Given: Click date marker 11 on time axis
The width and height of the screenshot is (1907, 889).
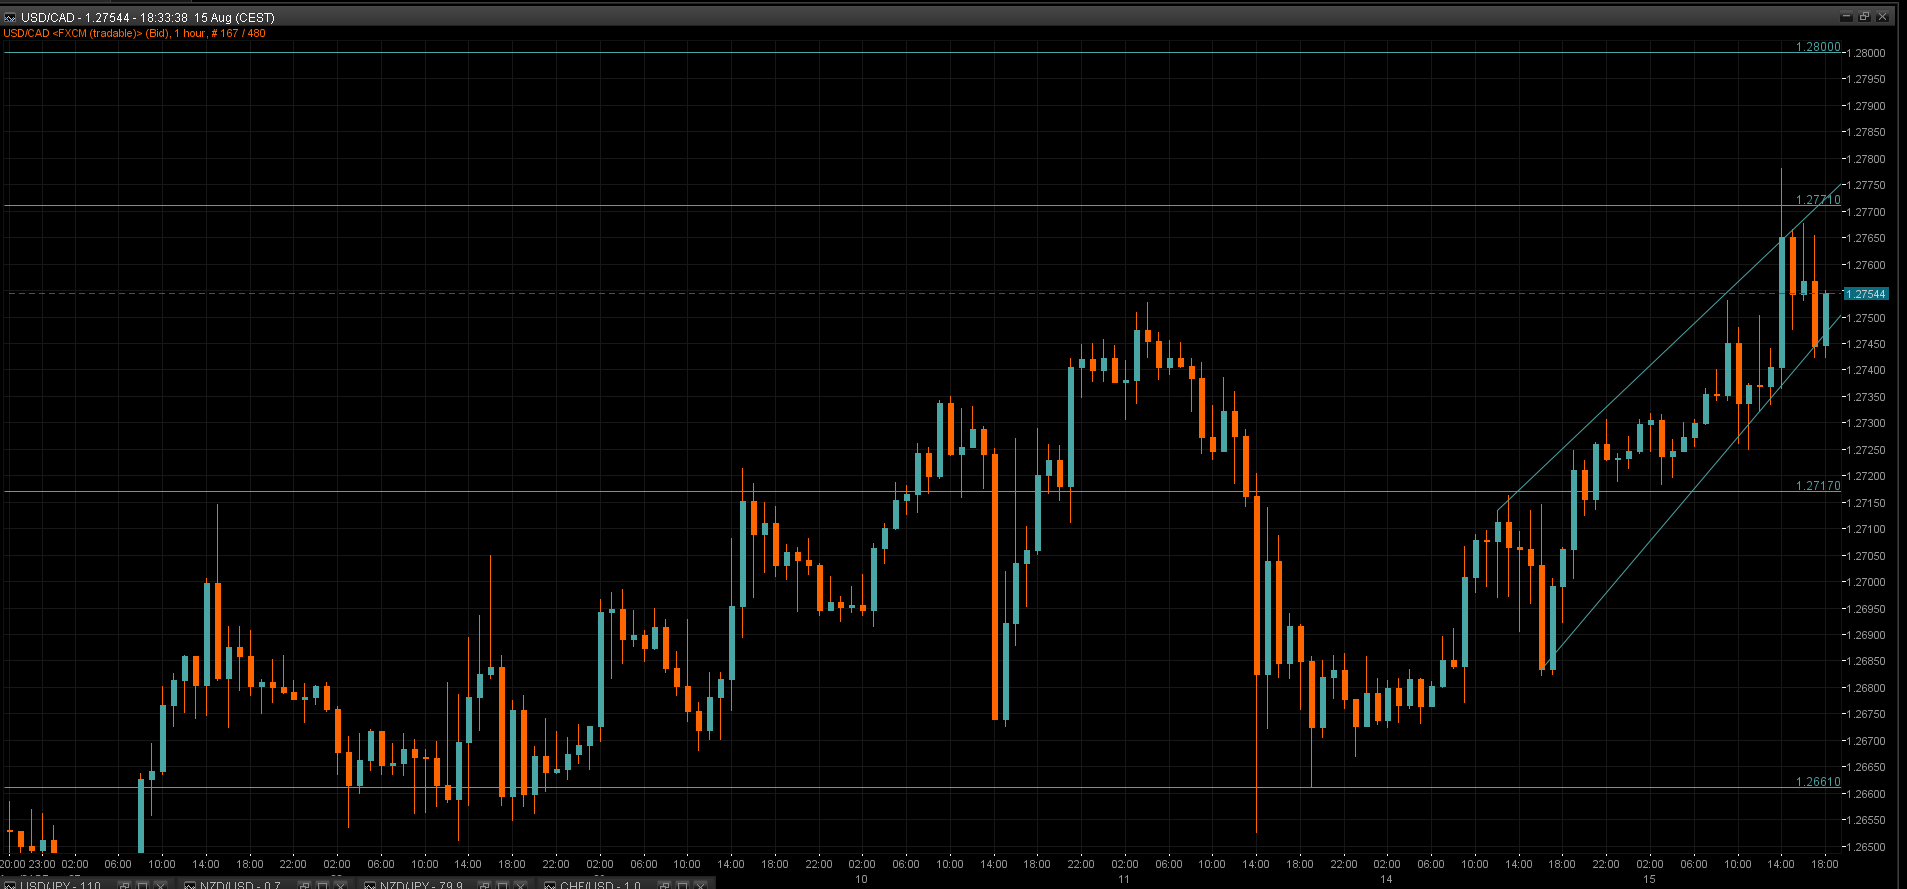Looking at the screenshot, I should (x=1124, y=879).
